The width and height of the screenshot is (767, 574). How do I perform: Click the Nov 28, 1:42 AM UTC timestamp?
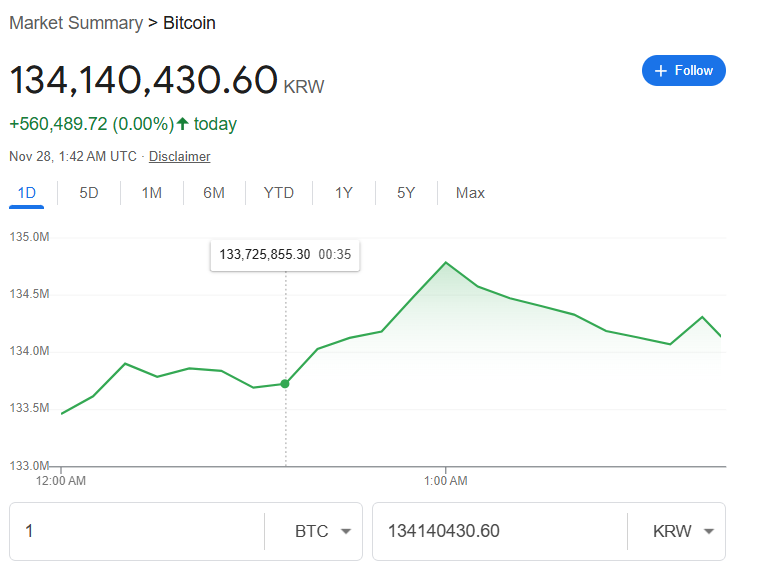point(73,156)
